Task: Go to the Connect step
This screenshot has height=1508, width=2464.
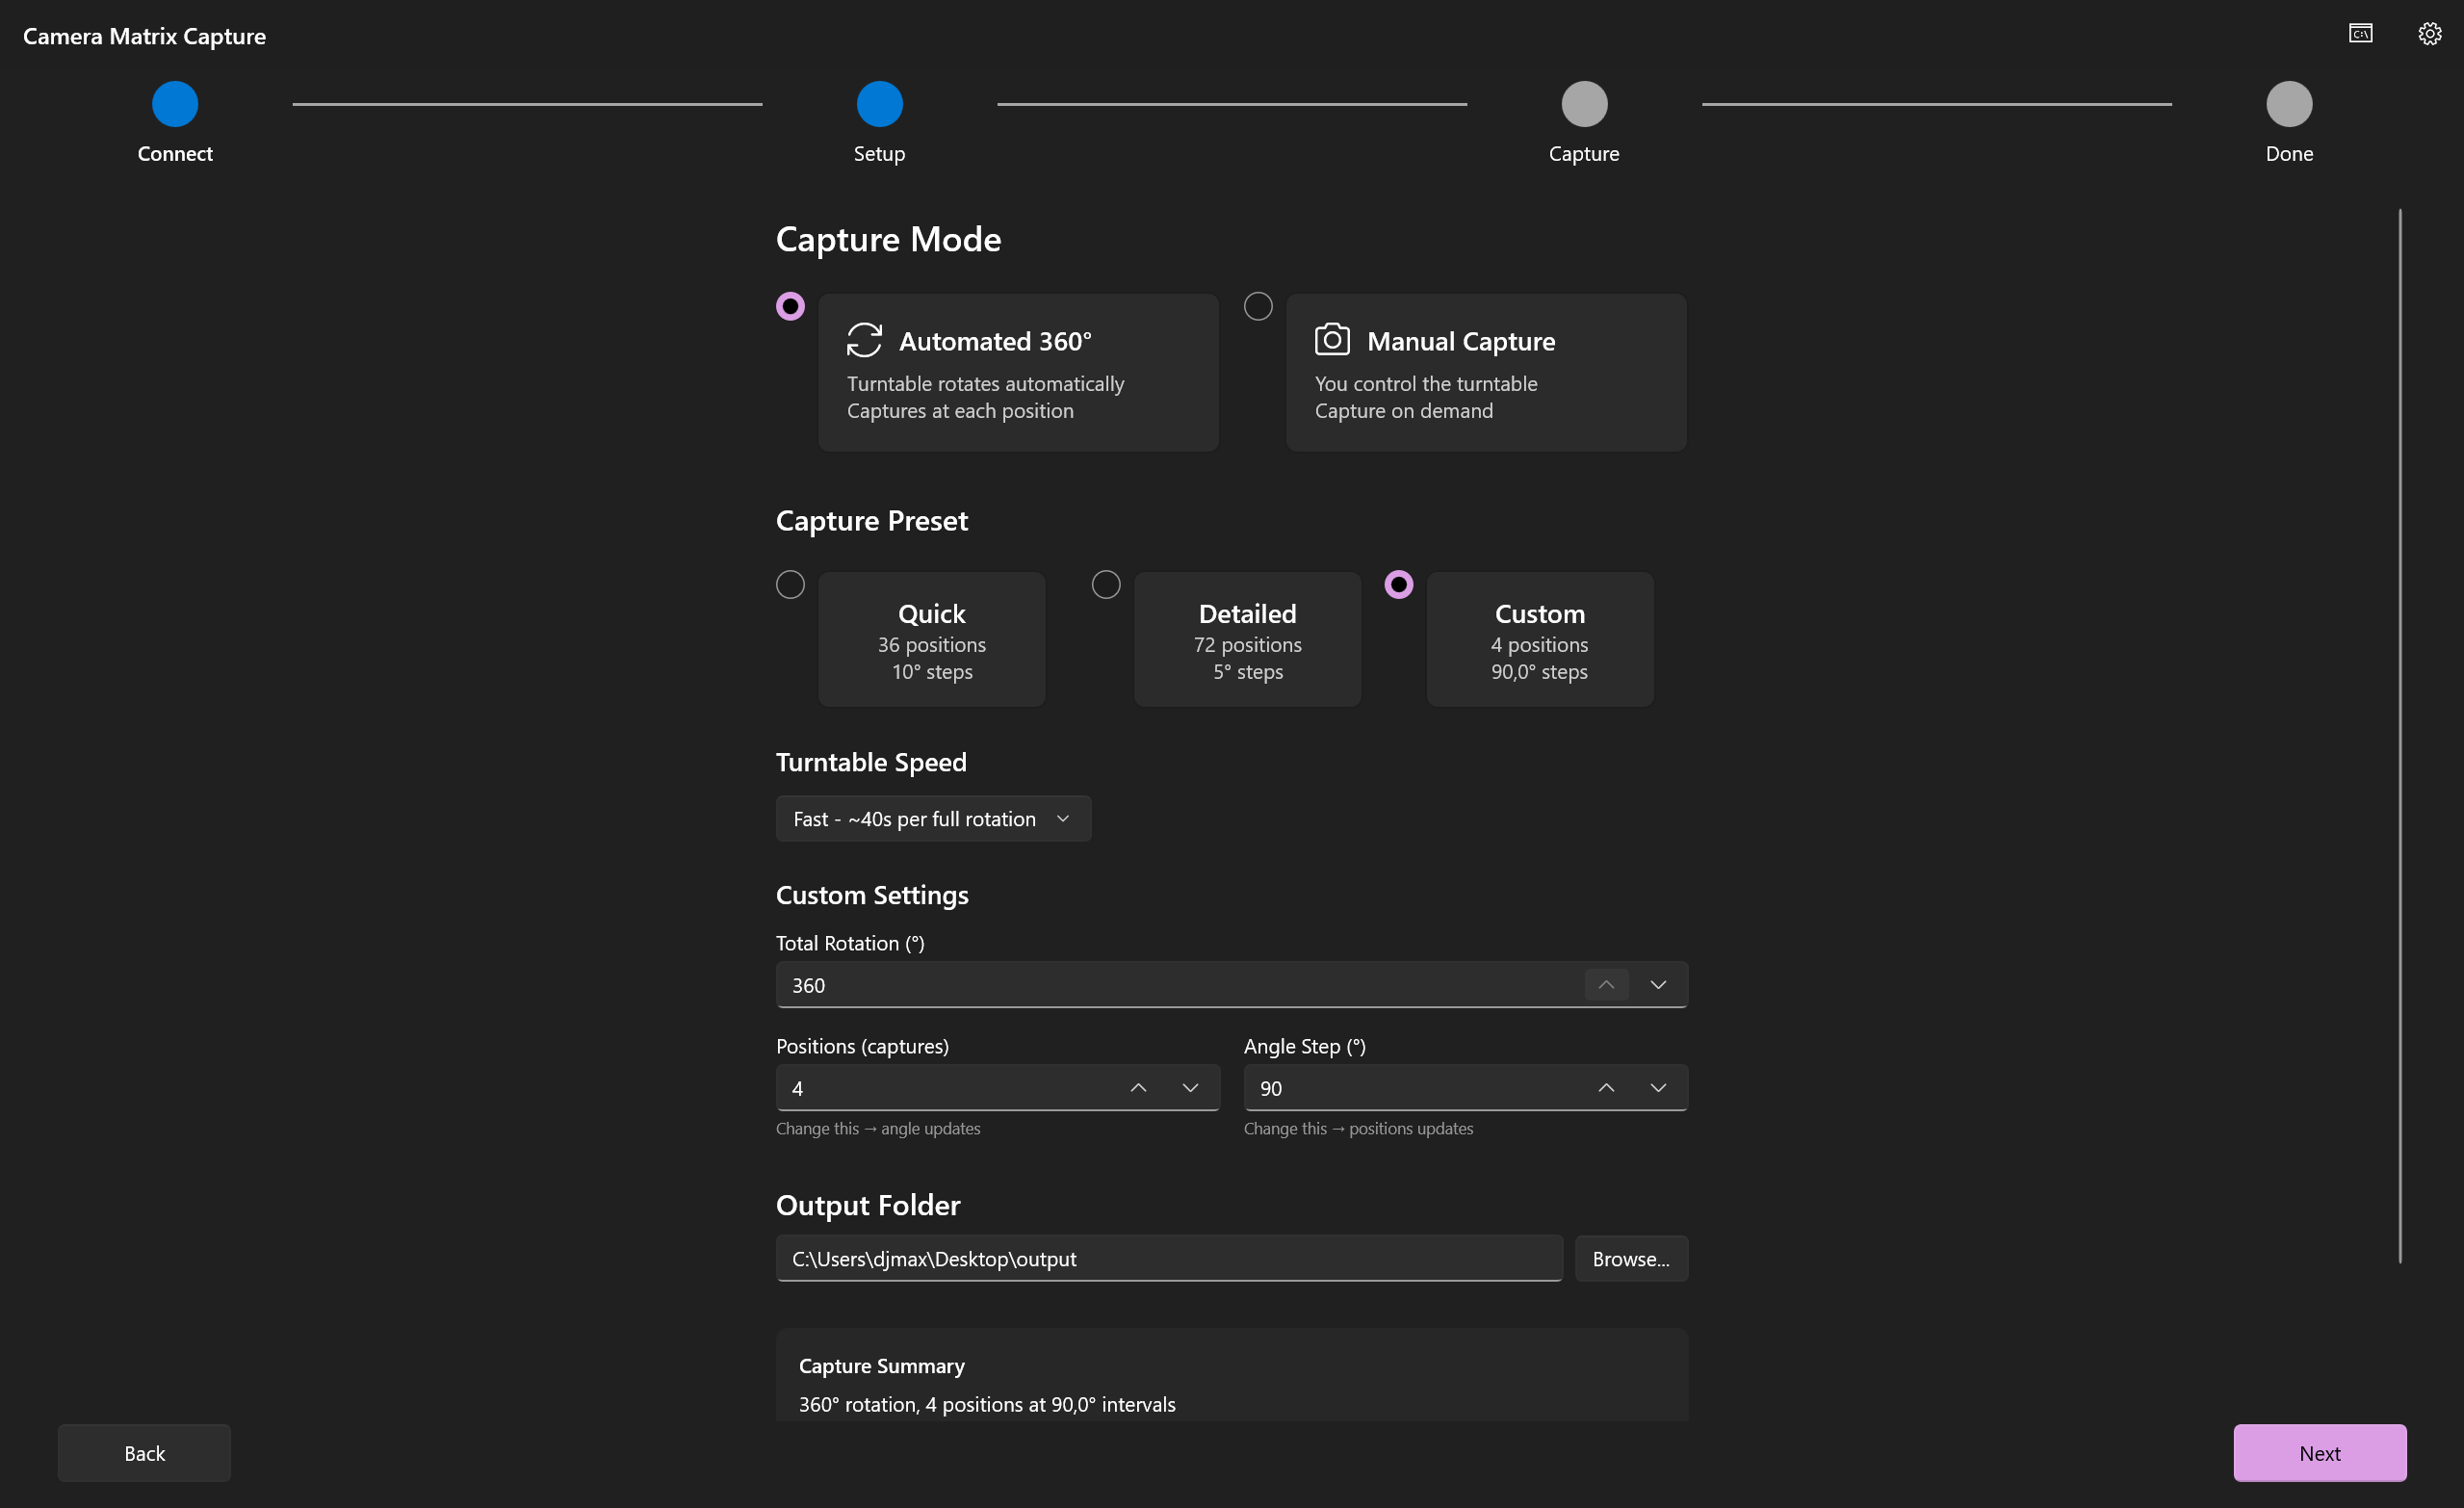Action: (175, 122)
